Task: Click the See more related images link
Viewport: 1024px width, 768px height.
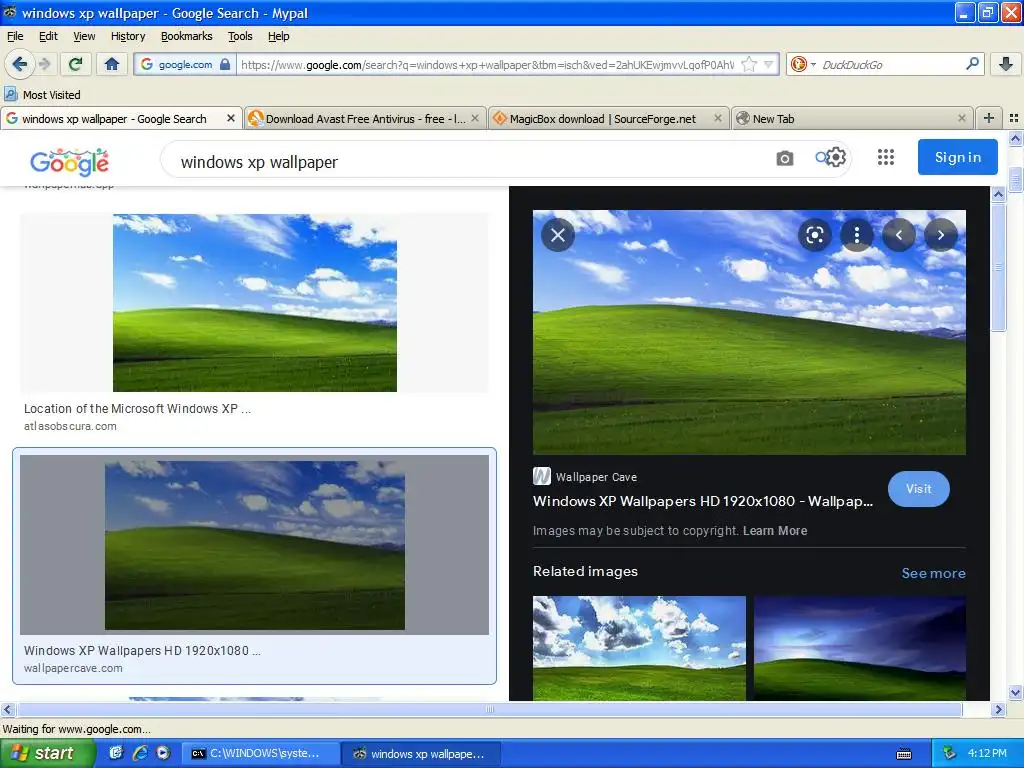Action: [x=933, y=573]
